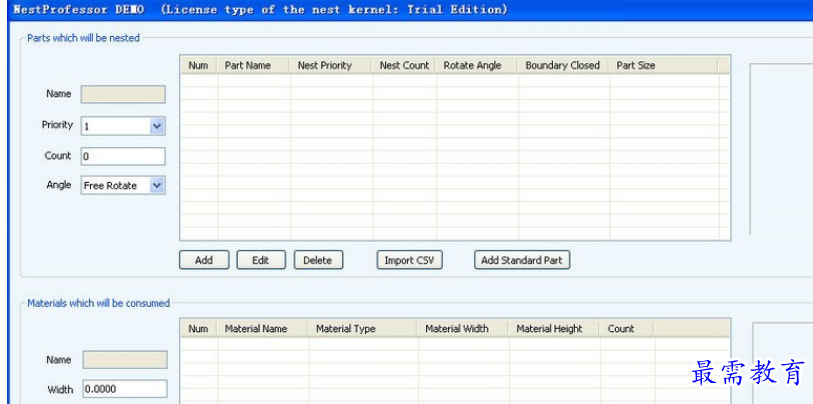
Task: Click the Part Name column header
Action: click(x=254, y=65)
